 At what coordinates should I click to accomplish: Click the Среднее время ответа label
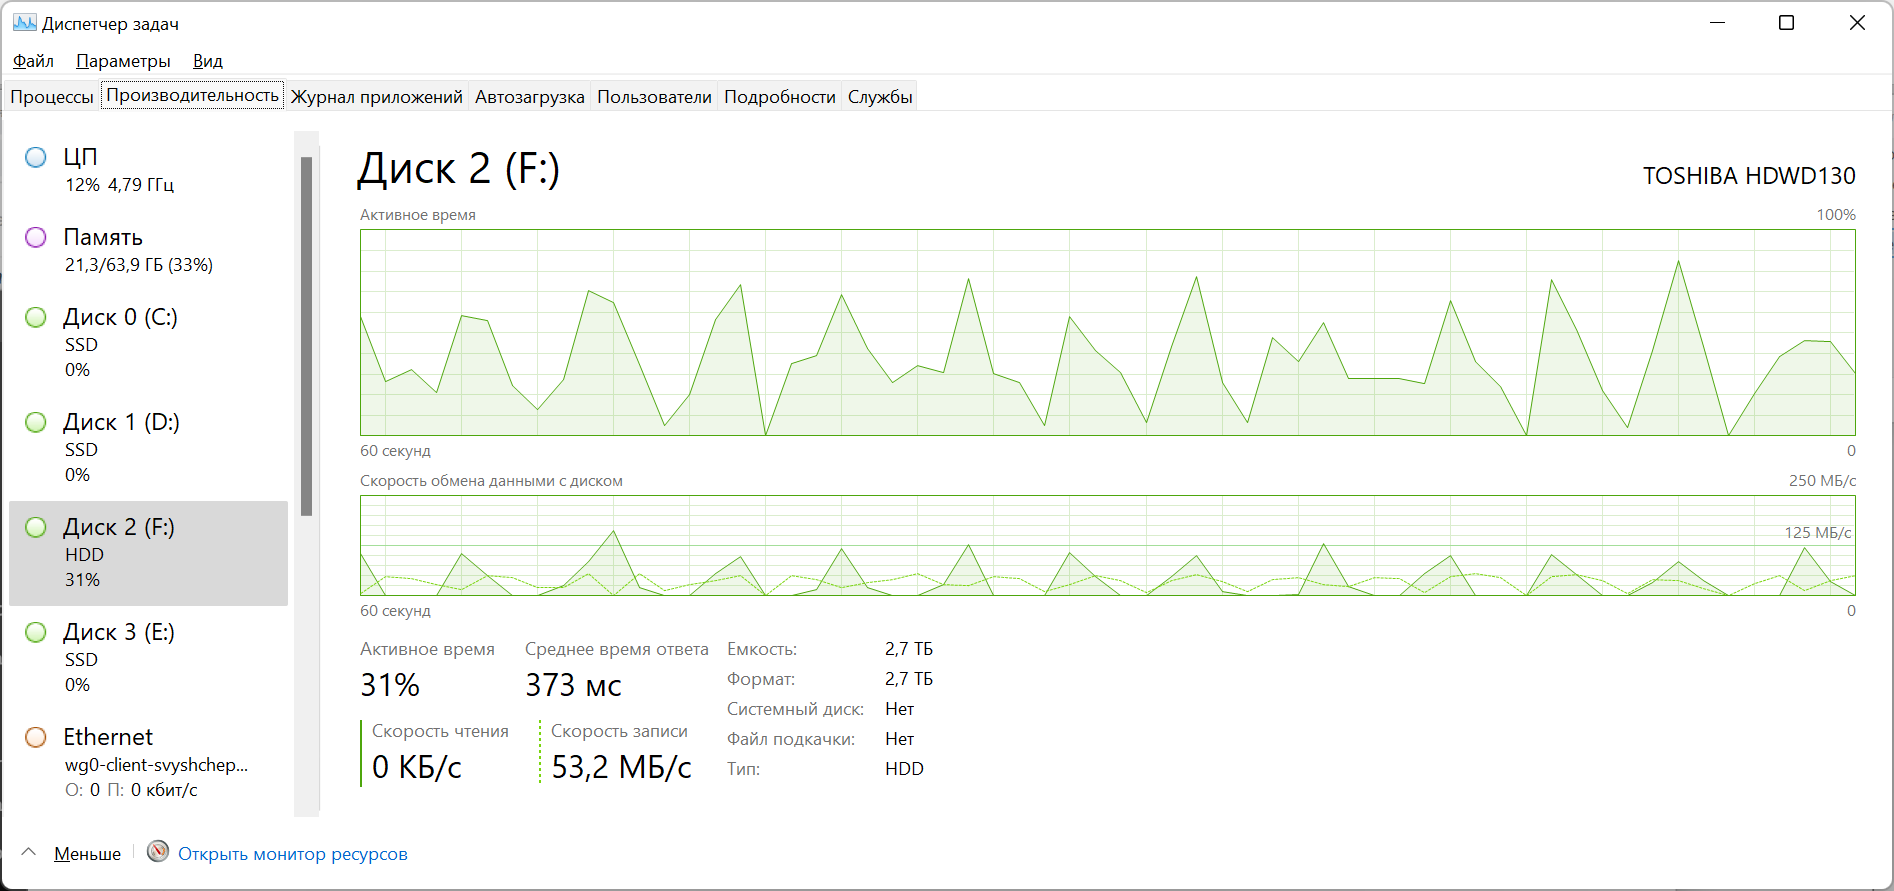(617, 649)
